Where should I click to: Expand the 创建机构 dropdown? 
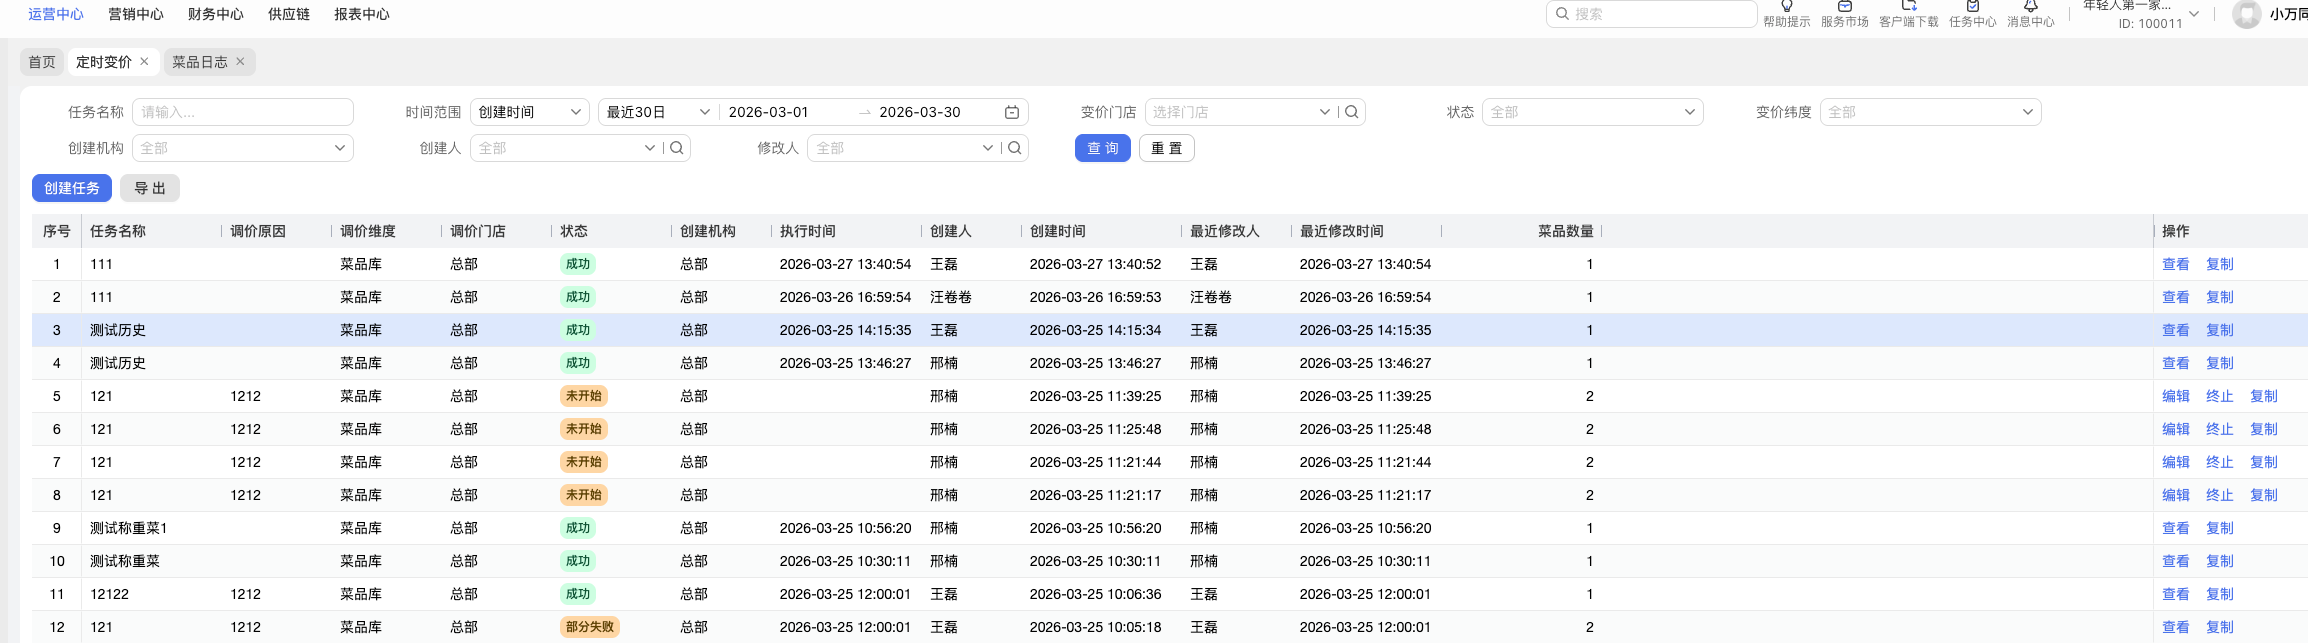(x=243, y=148)
